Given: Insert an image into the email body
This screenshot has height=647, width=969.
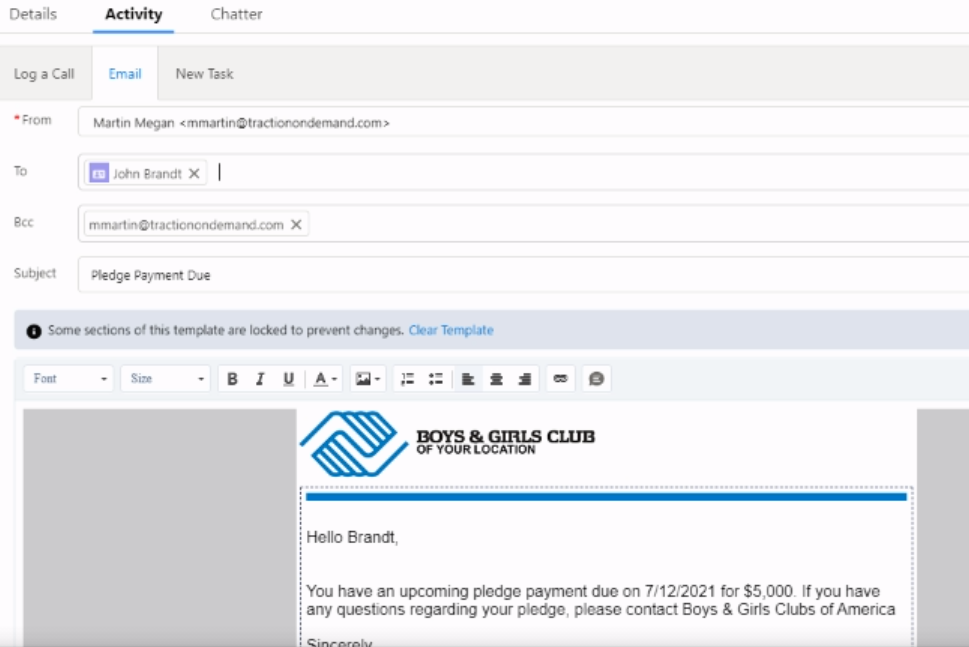Looking at the screenshot, I should pos(365,378).
